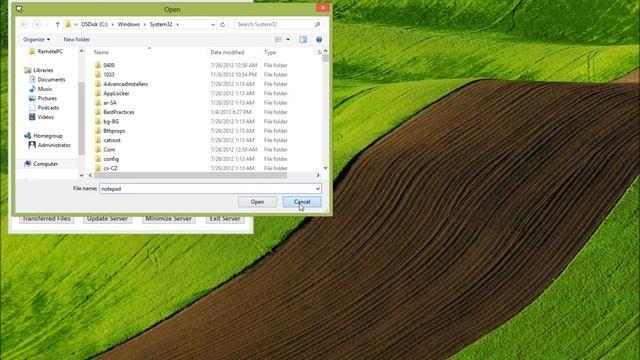
Task: Expand the File name combo box dropdown
Action: (317, 189)
